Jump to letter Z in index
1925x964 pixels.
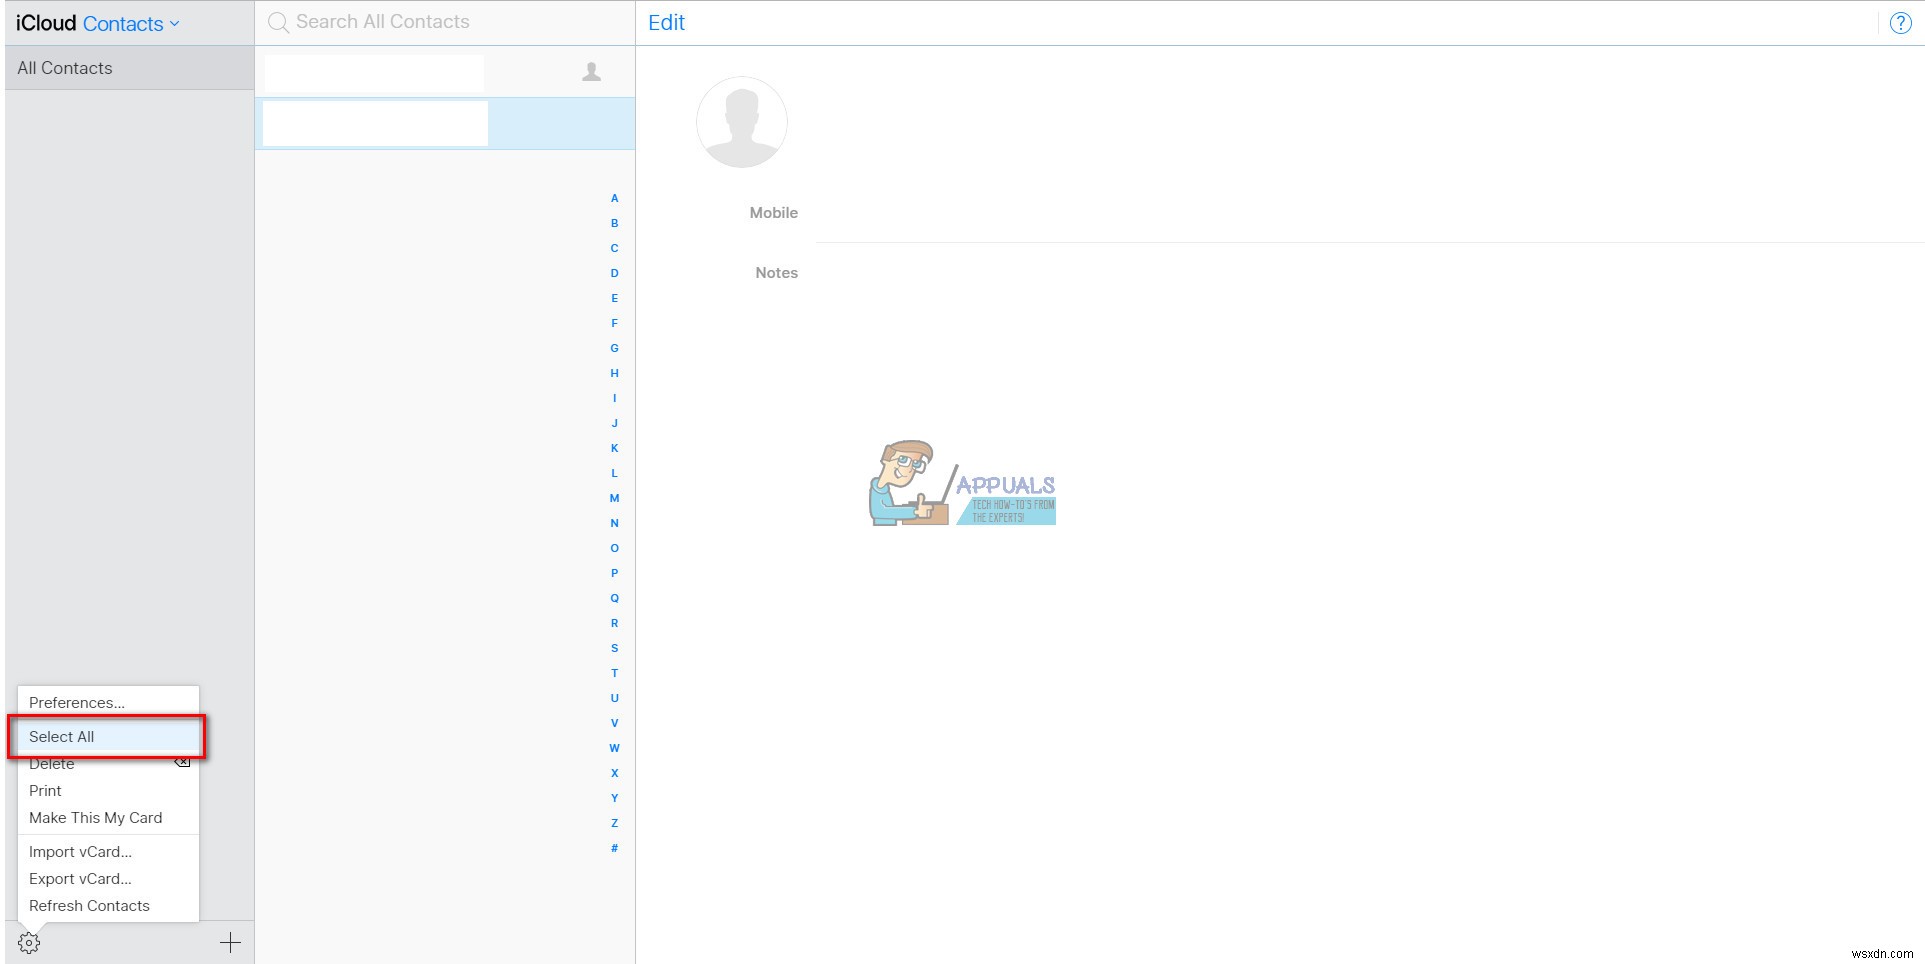click(x=614, y=823)
